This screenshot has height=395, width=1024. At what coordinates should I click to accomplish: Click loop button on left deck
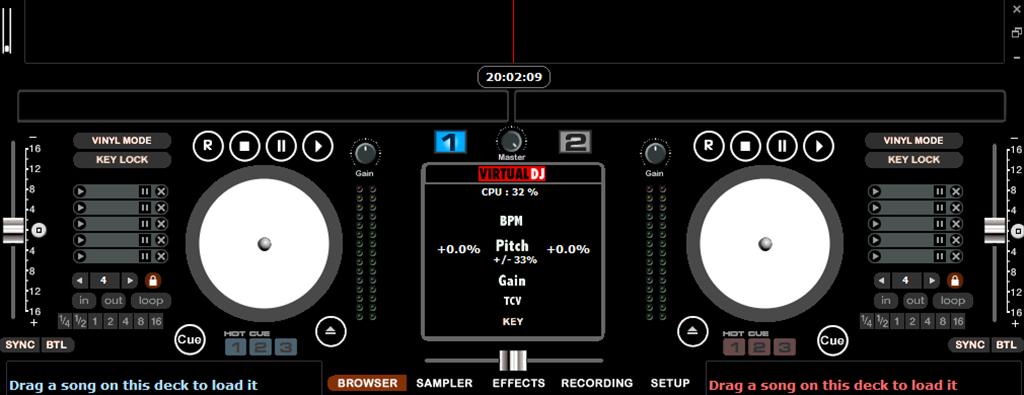[x=151, y=300]
